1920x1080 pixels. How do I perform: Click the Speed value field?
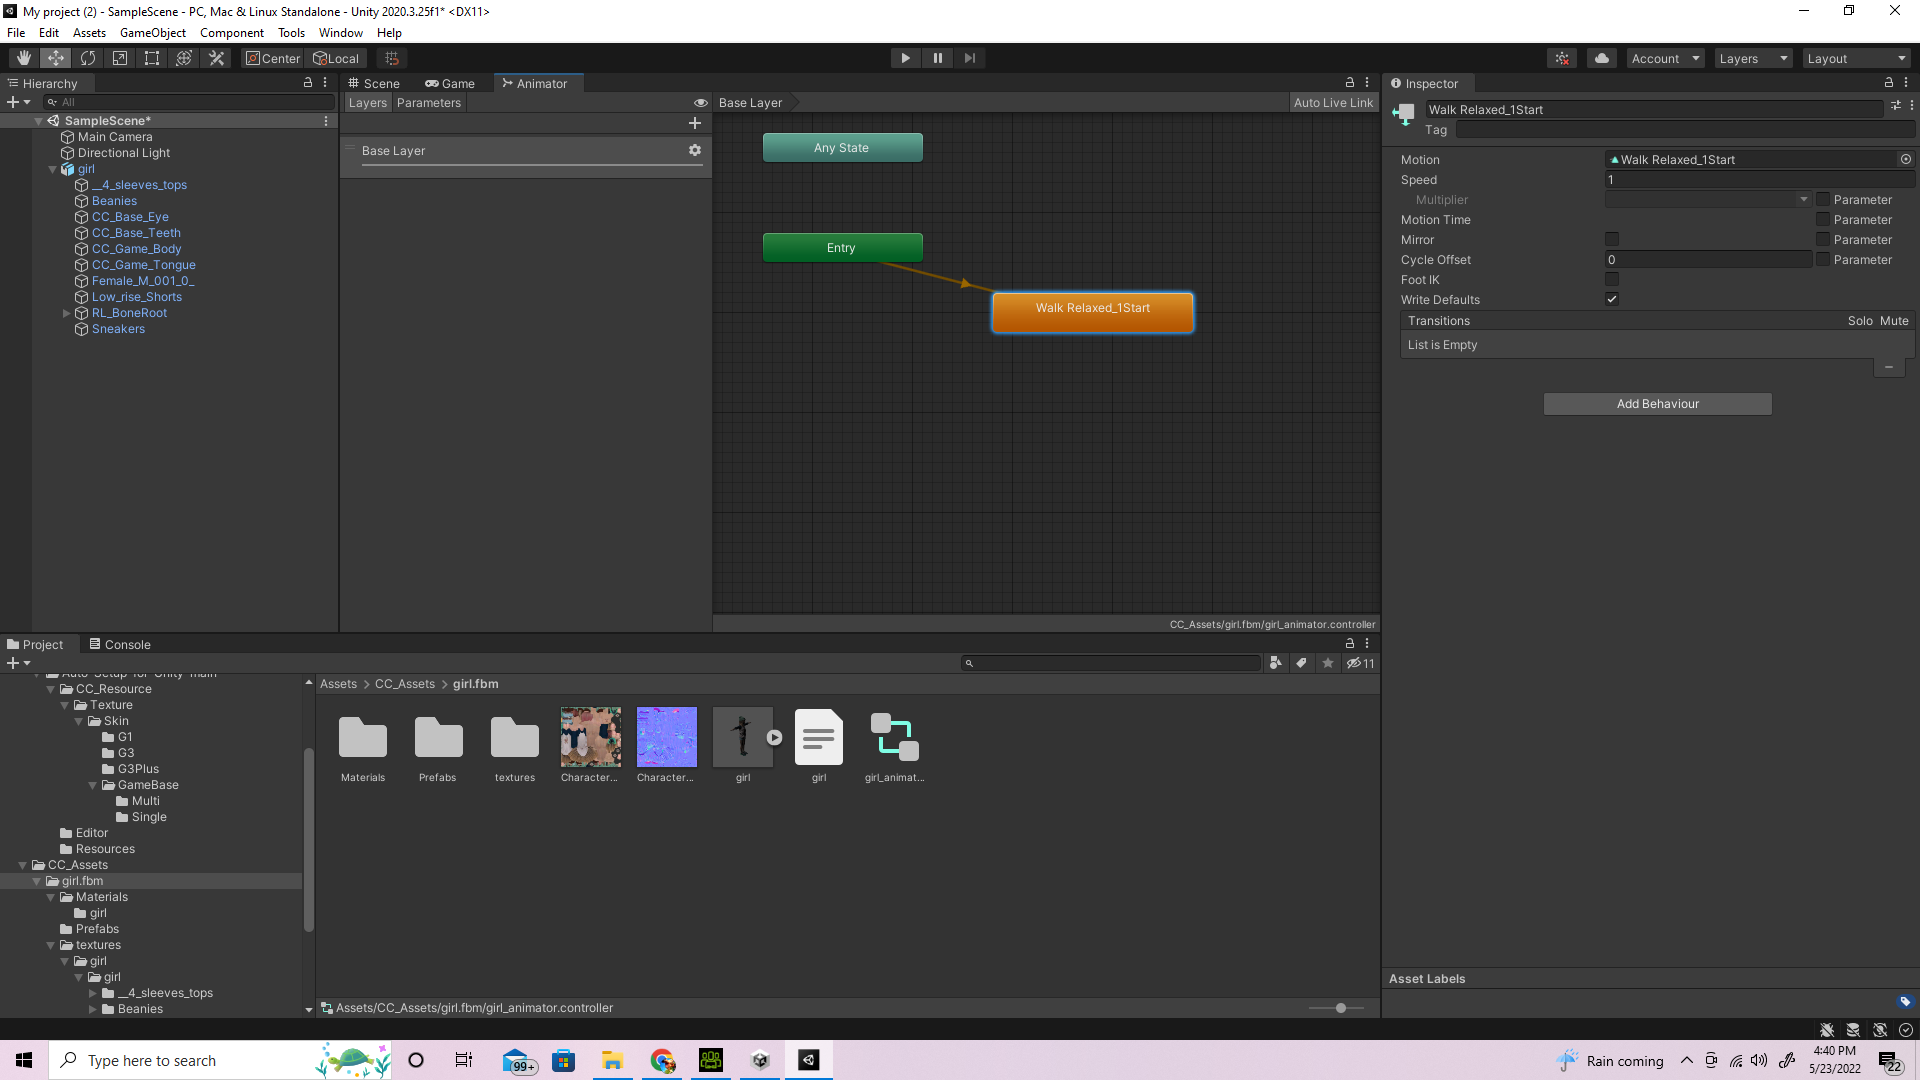click(x=1759, y=180)
